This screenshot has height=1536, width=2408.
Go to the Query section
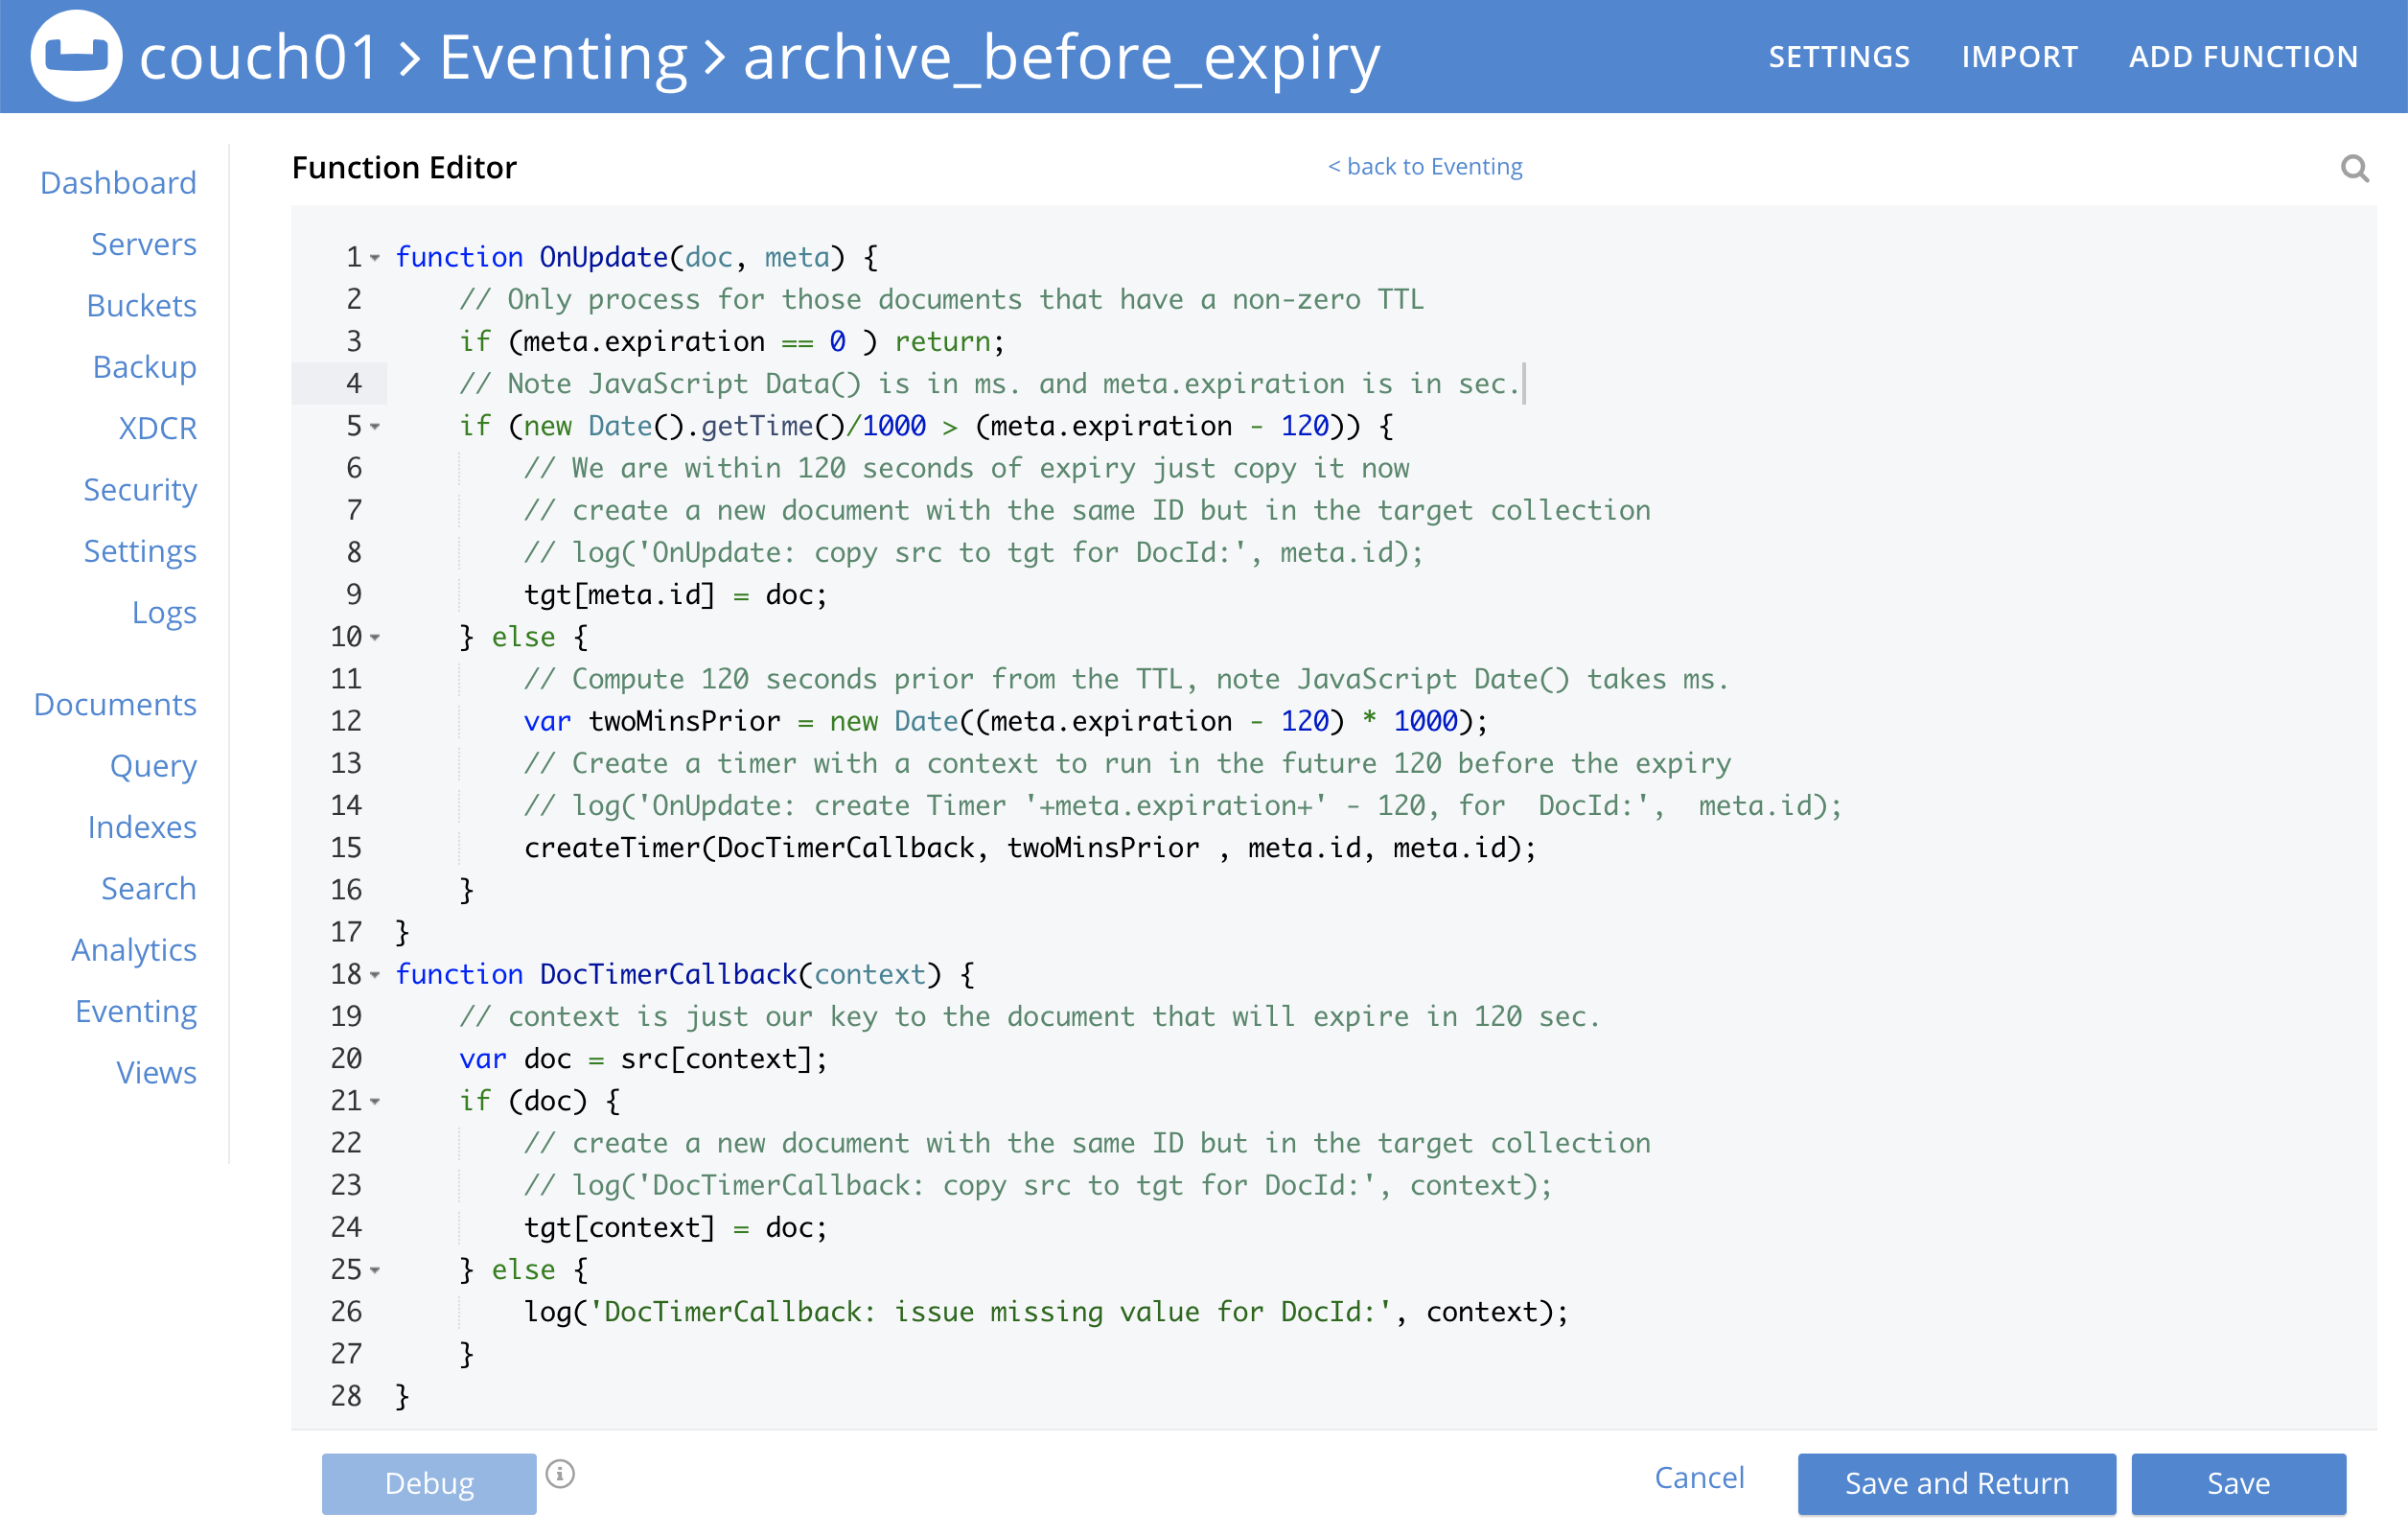coord(153,766)
